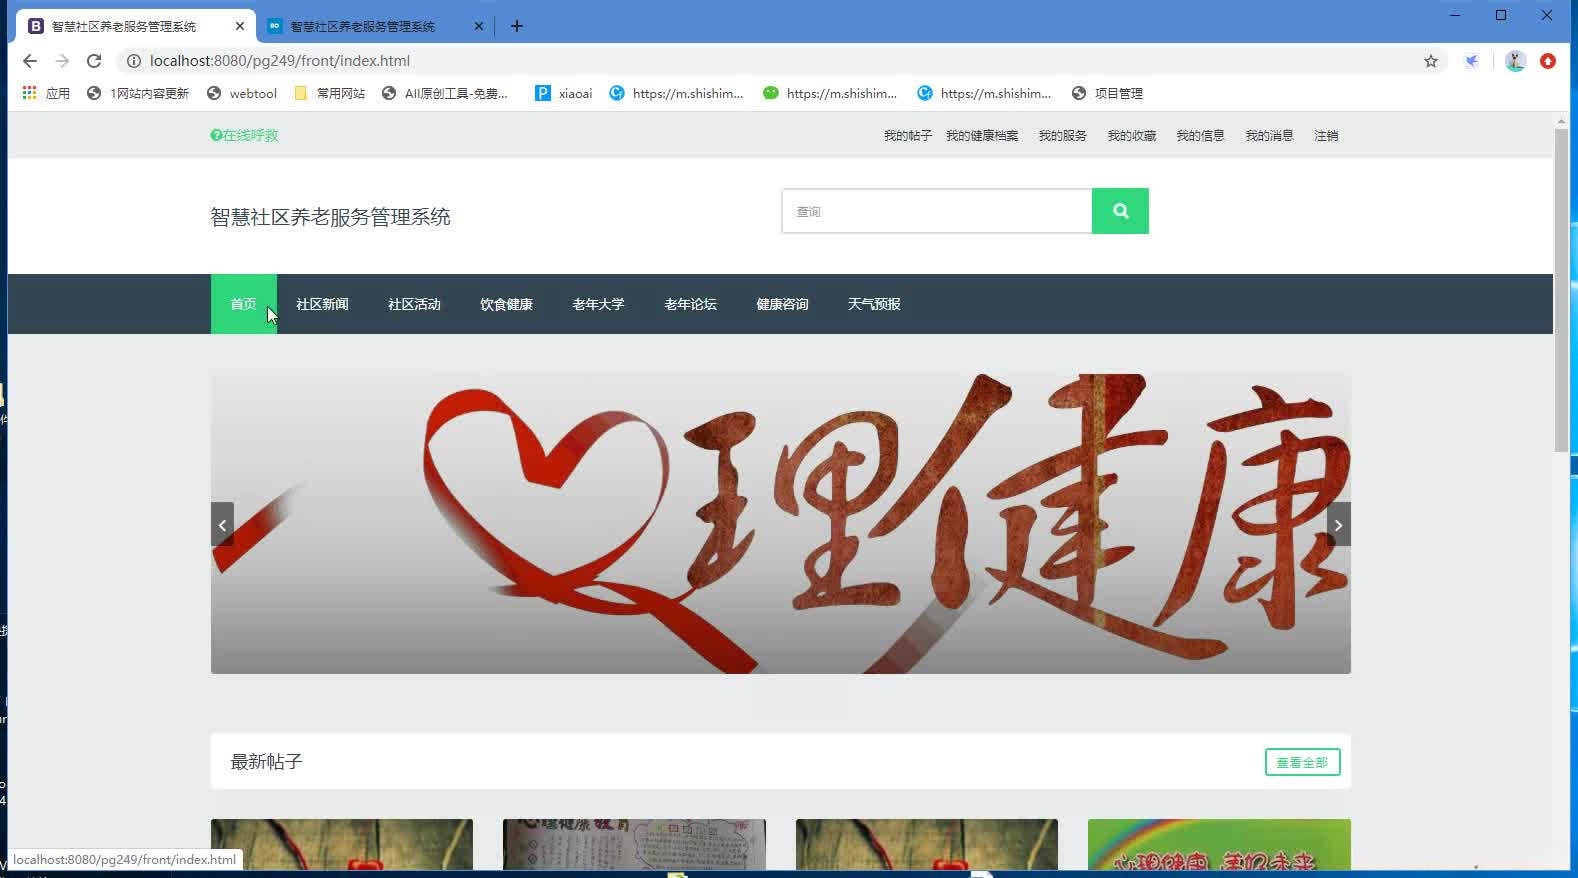Click the browser address bar URL
Image resolution: width=1578 pixels, height=878 pixels.
coord(280,61)
